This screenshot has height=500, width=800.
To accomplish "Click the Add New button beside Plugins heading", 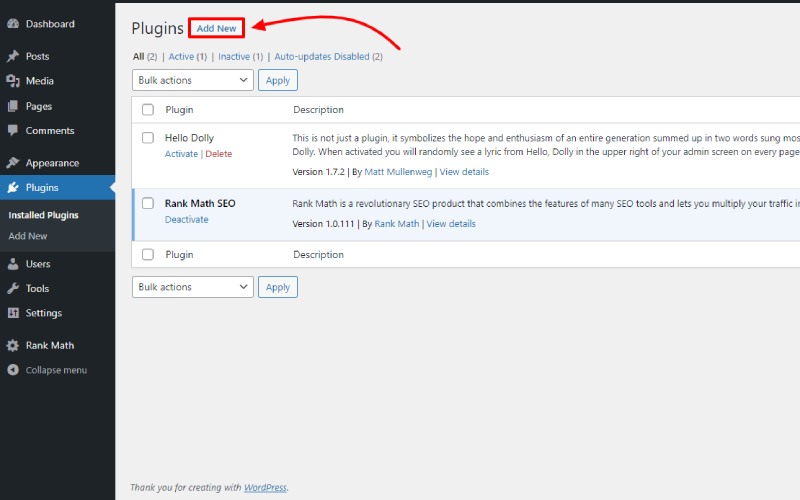I will (216, 28).
